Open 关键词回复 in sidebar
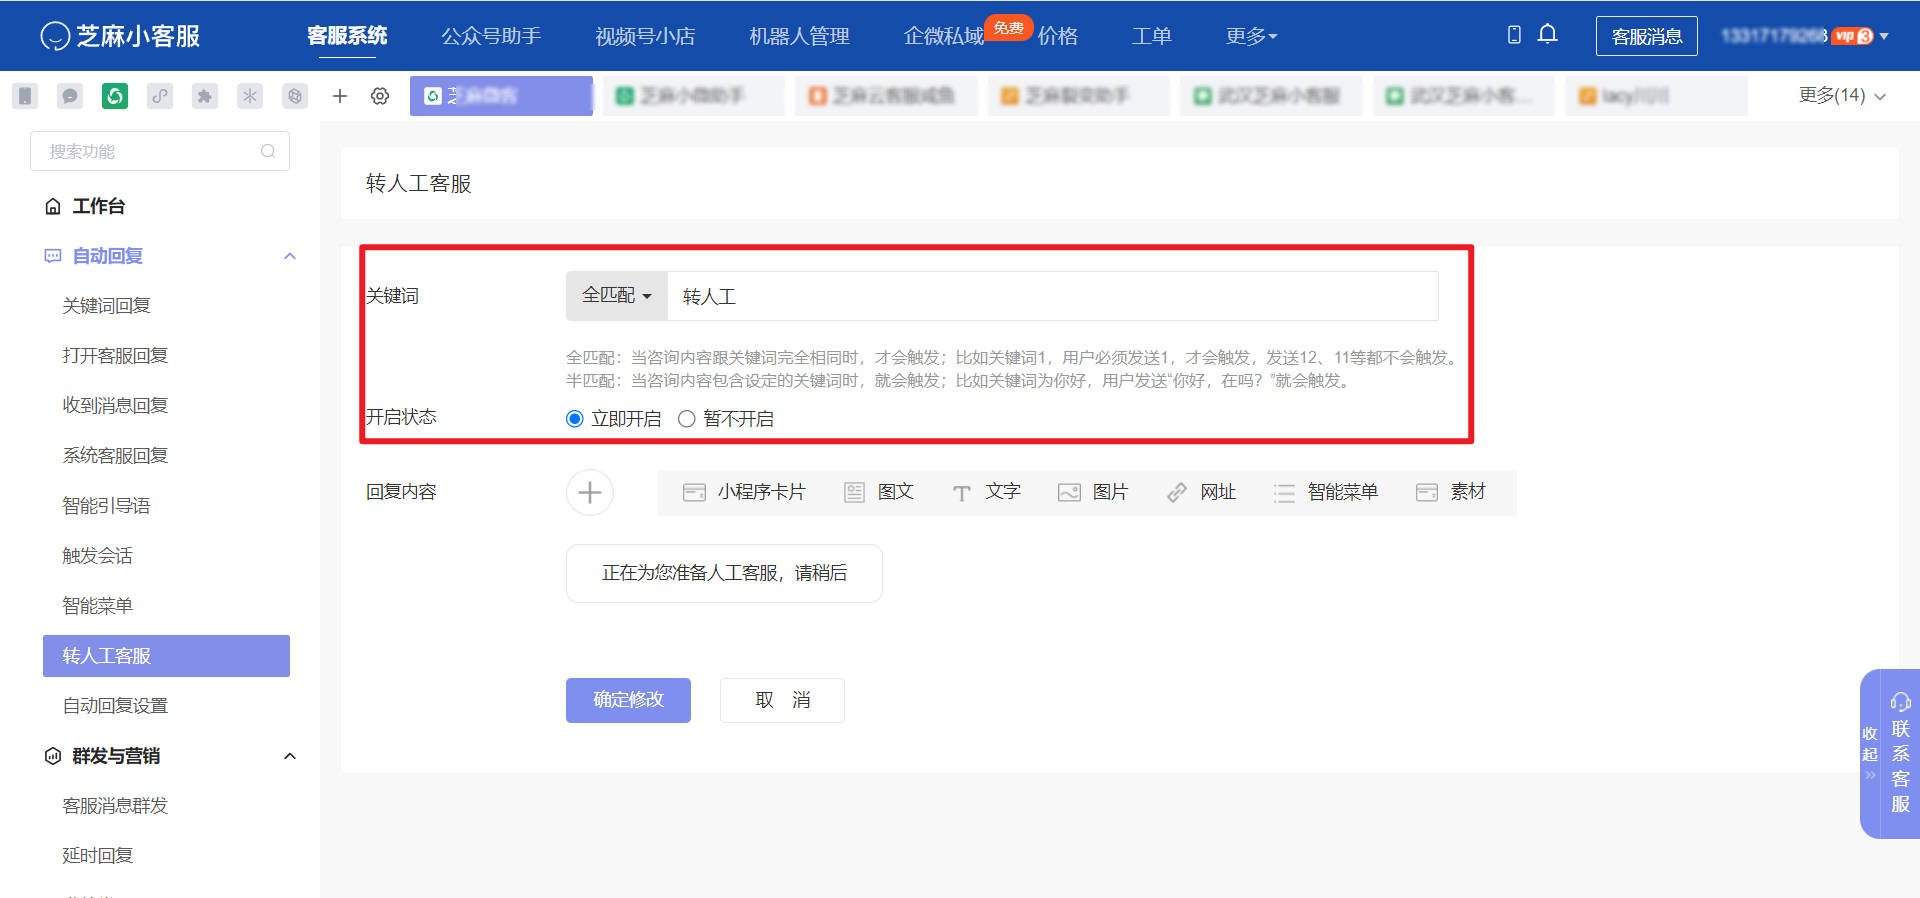 click(x=106, y=306)
